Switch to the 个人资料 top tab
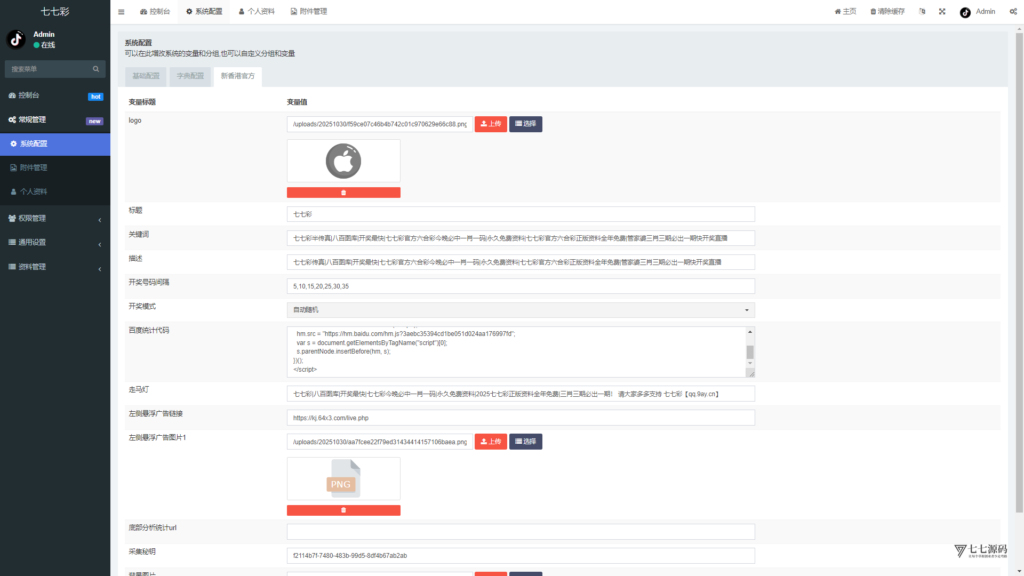This screenshot has height=576, width=1024. click(256, 12)
